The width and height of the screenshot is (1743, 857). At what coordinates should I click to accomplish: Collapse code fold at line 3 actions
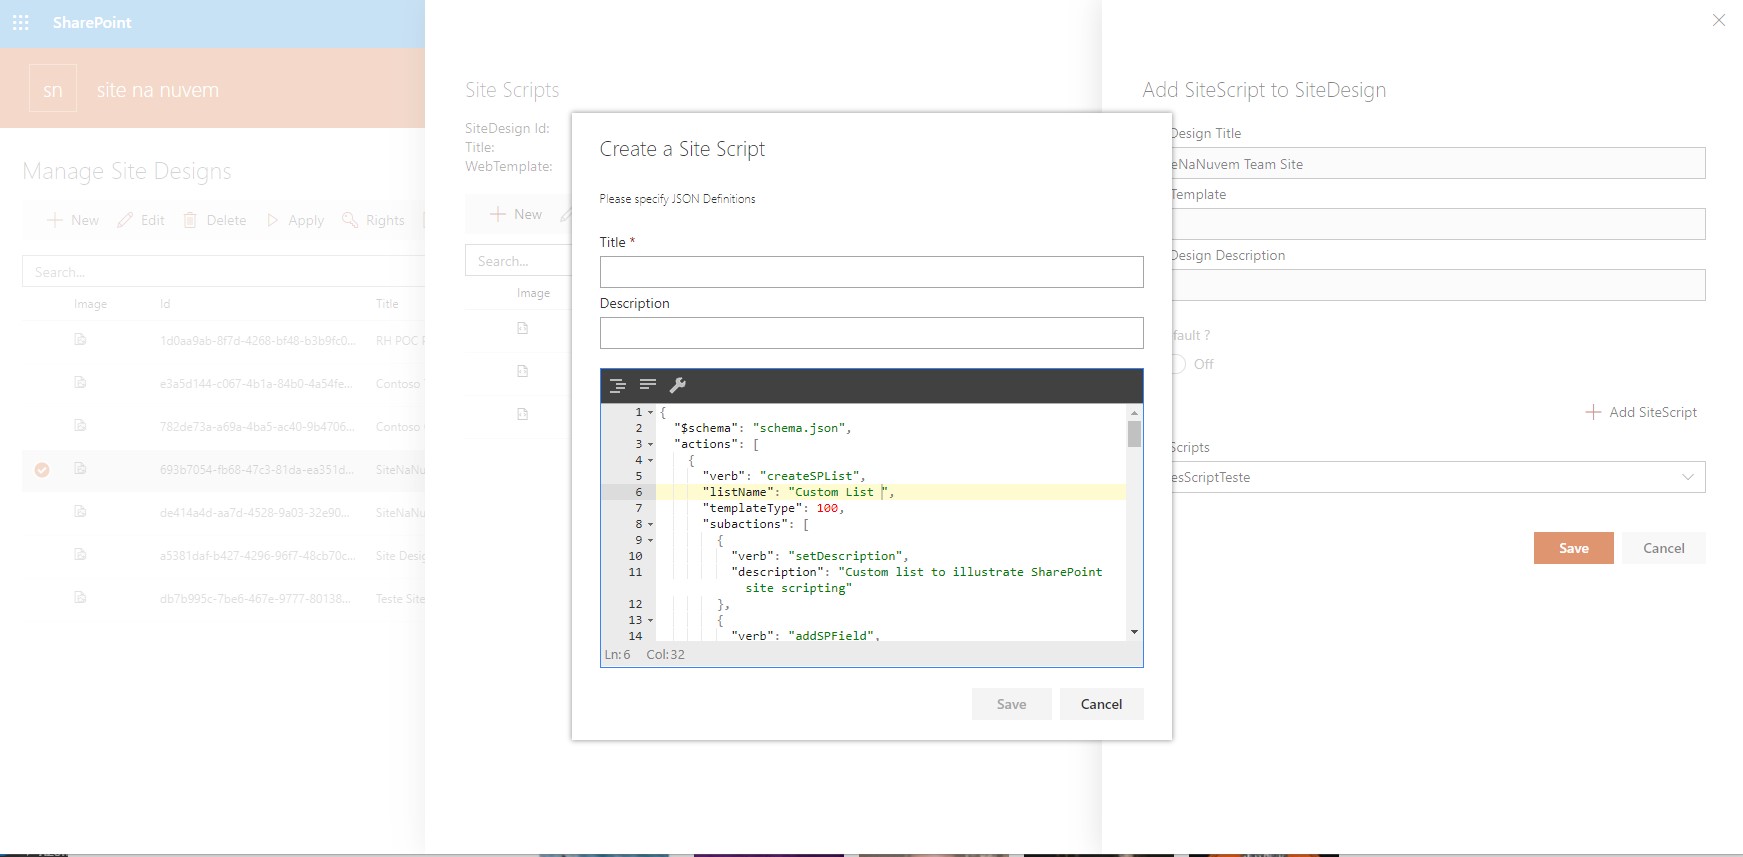650,444
